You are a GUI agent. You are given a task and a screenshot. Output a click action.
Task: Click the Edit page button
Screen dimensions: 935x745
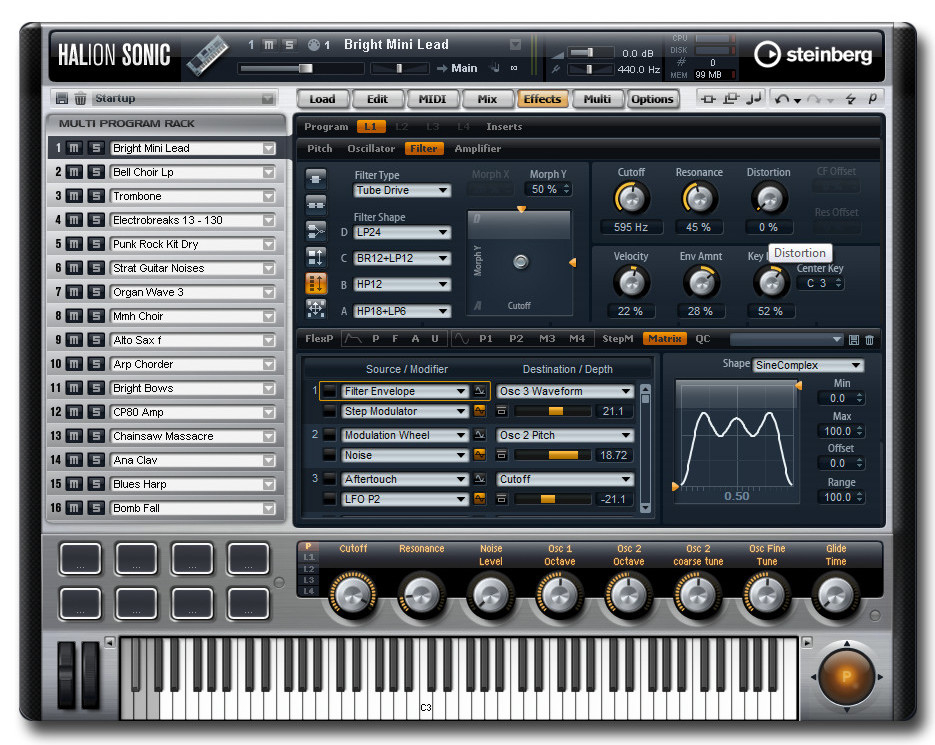coord(377,99)
